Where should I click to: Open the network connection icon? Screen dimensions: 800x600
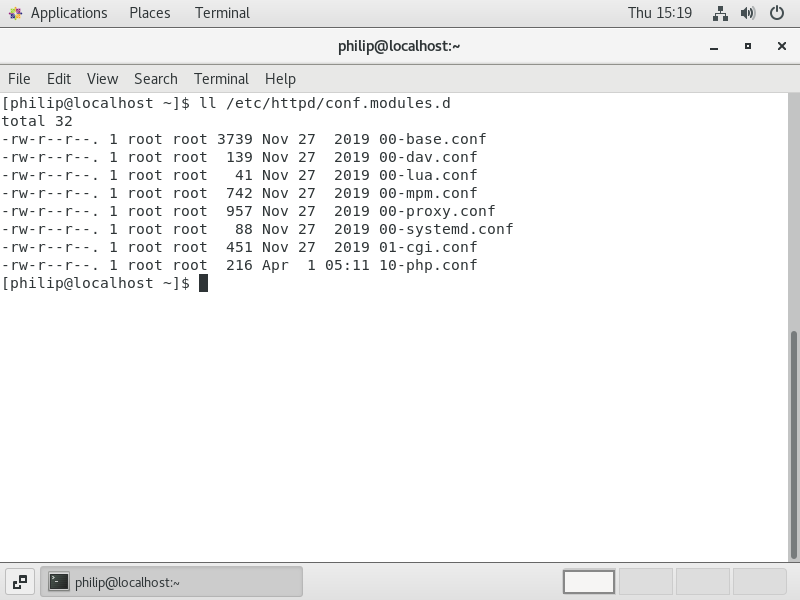click(720, 13)
